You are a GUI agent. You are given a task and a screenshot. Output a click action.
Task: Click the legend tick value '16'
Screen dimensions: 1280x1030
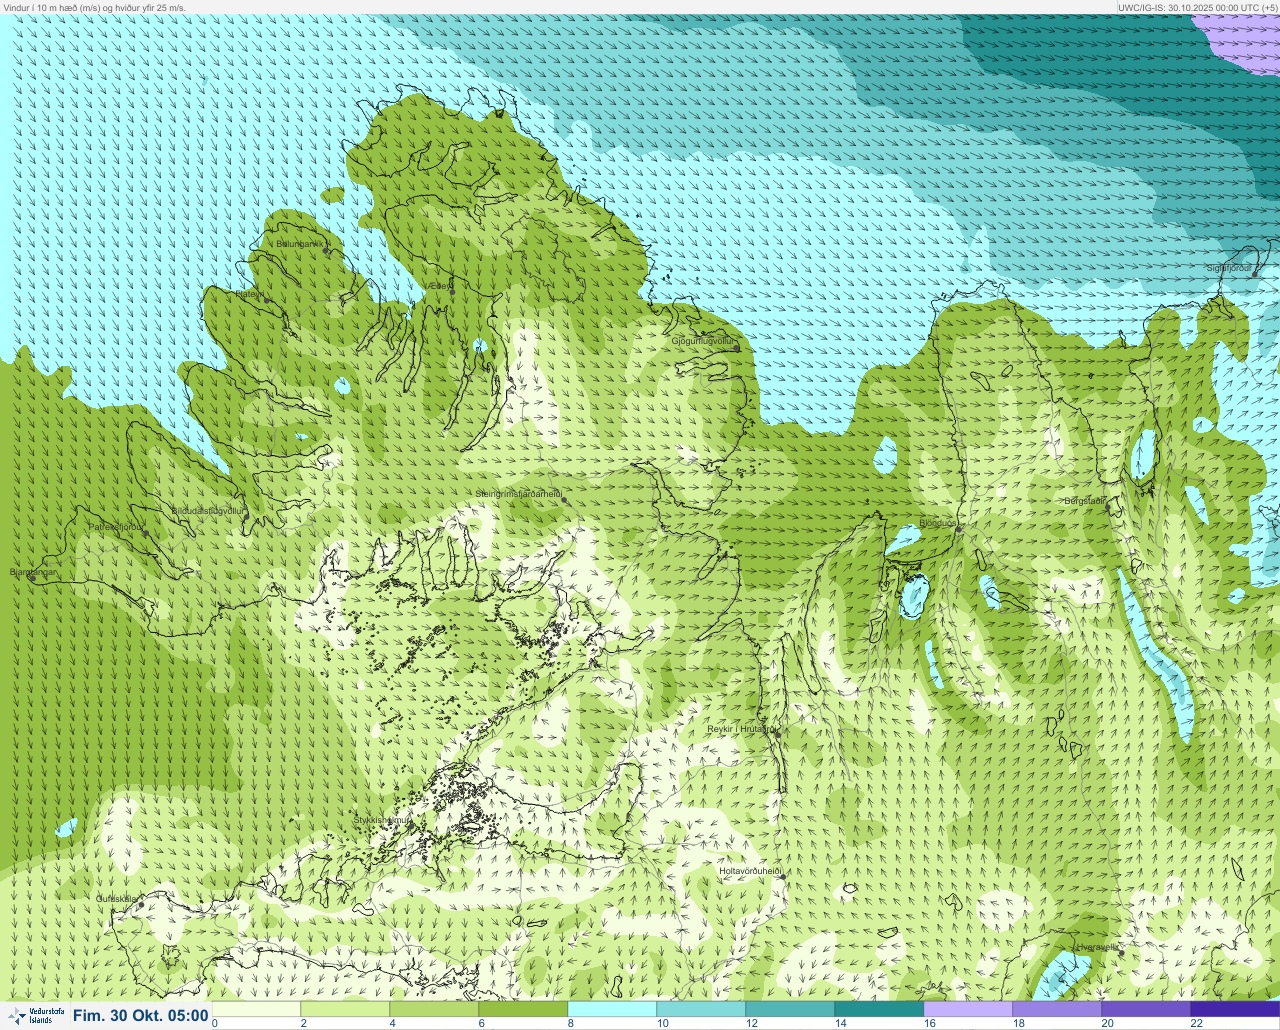coord(930,1023)
